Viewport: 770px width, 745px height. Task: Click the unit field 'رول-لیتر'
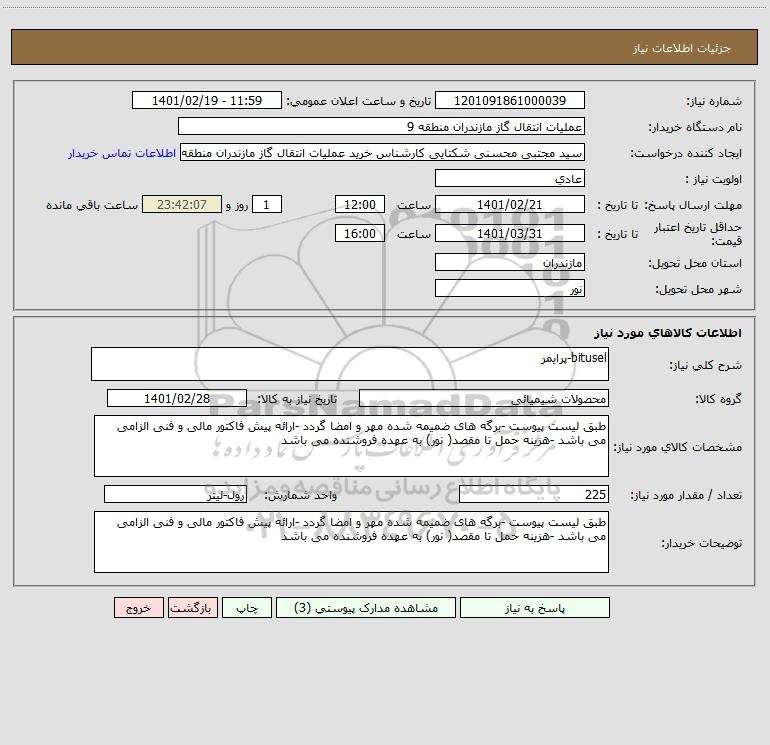175,494
